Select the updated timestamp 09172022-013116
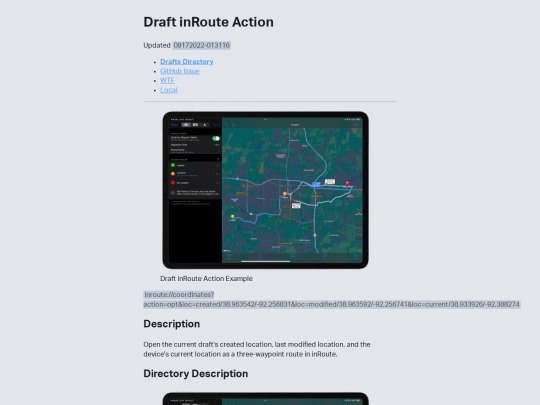The image size is (540, 405). pyautogui.click(x=201, y=45)
